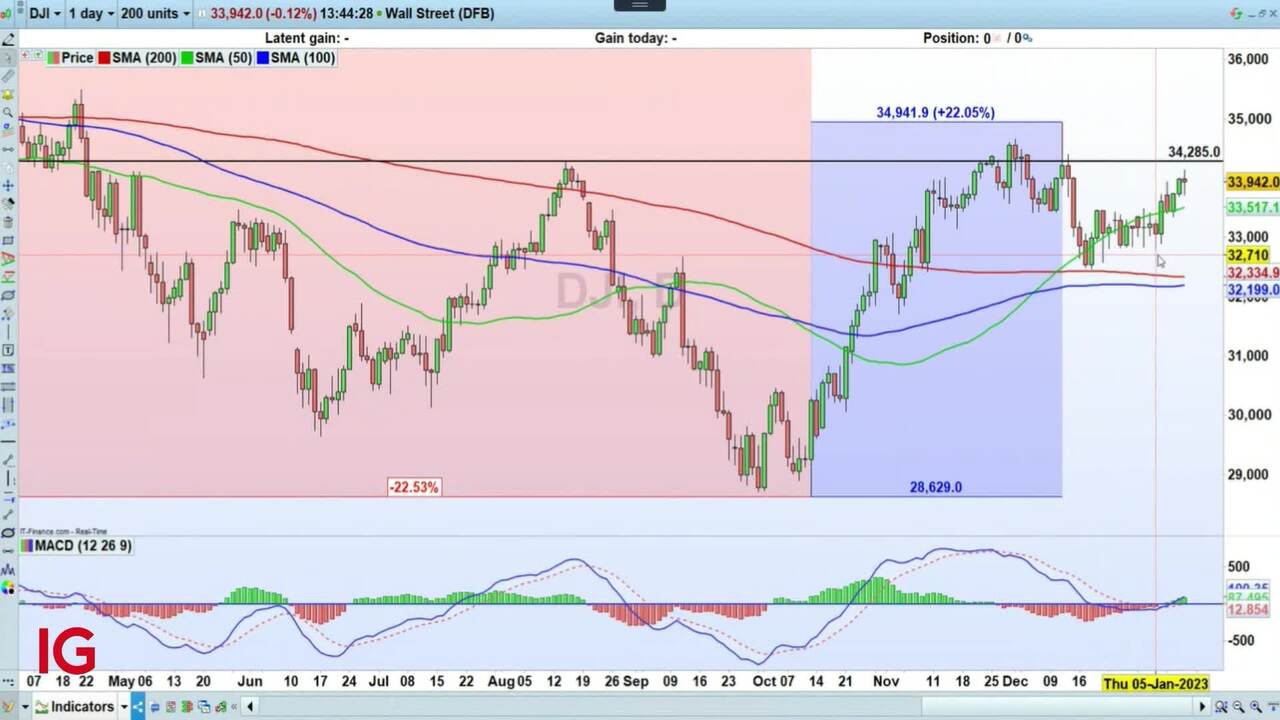This screenshot has height=720, width=1280.
Task: Click the 34,285.0 horizontal line label
Action: pyautogui.click(x=1194, y=152)
